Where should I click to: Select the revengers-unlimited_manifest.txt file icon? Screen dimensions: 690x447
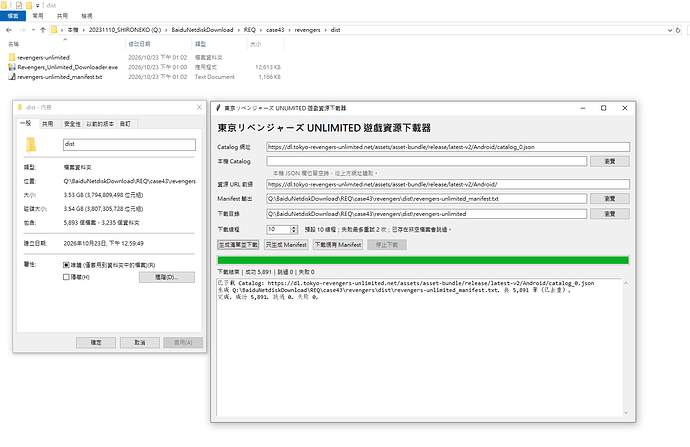coord(12,77)
